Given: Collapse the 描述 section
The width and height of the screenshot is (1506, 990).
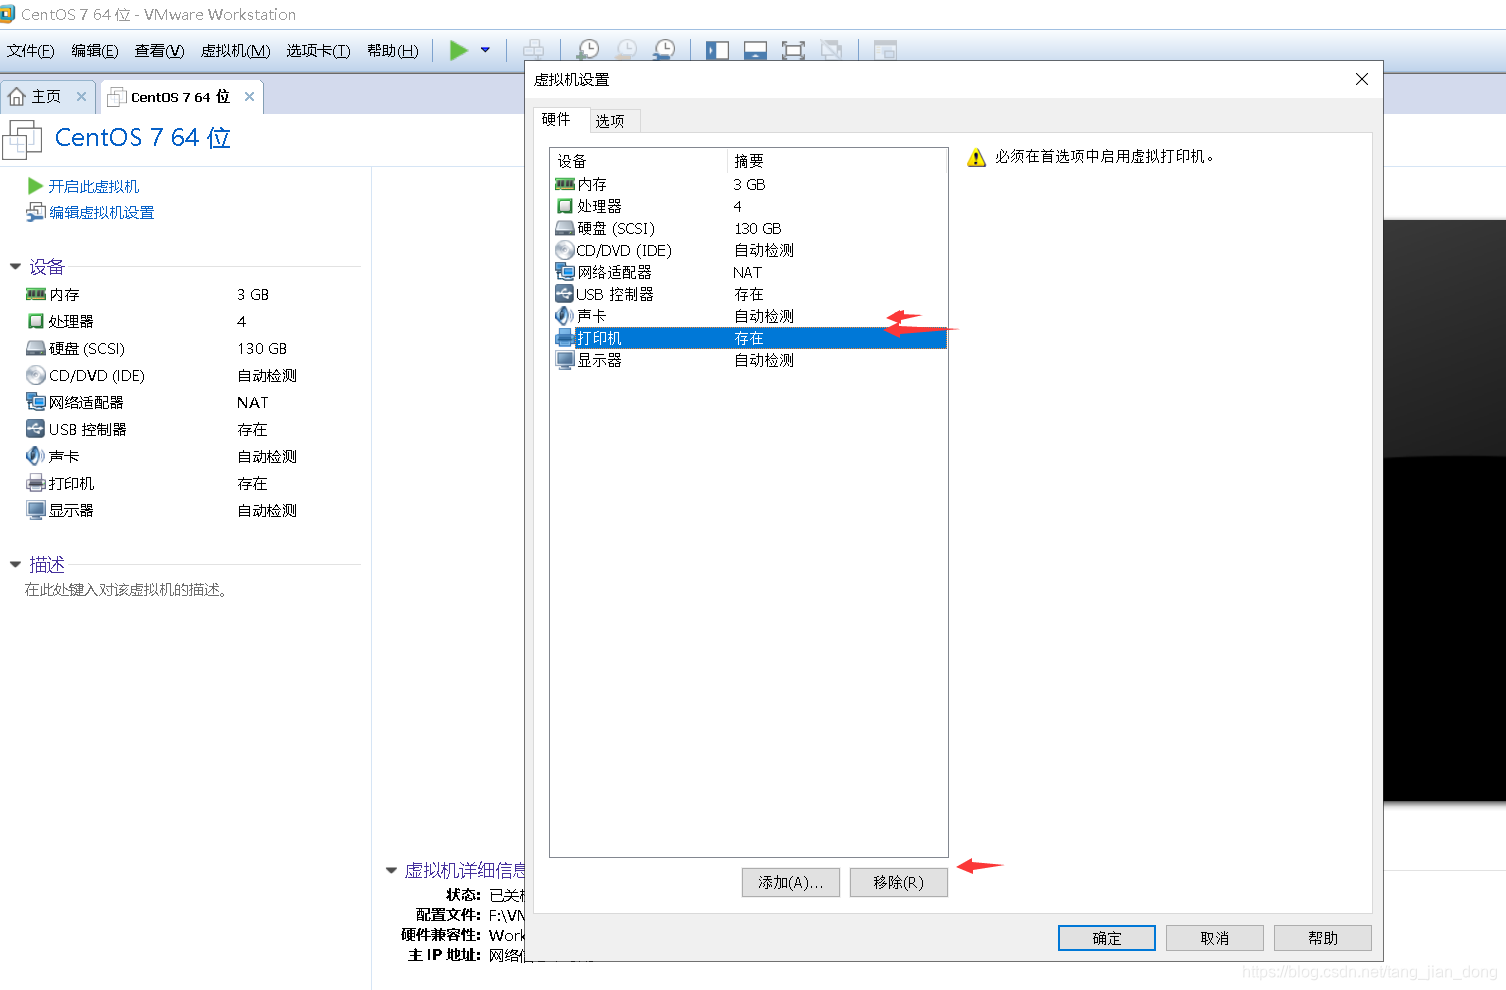Looking at the screenshot, I should click(15, 564).
